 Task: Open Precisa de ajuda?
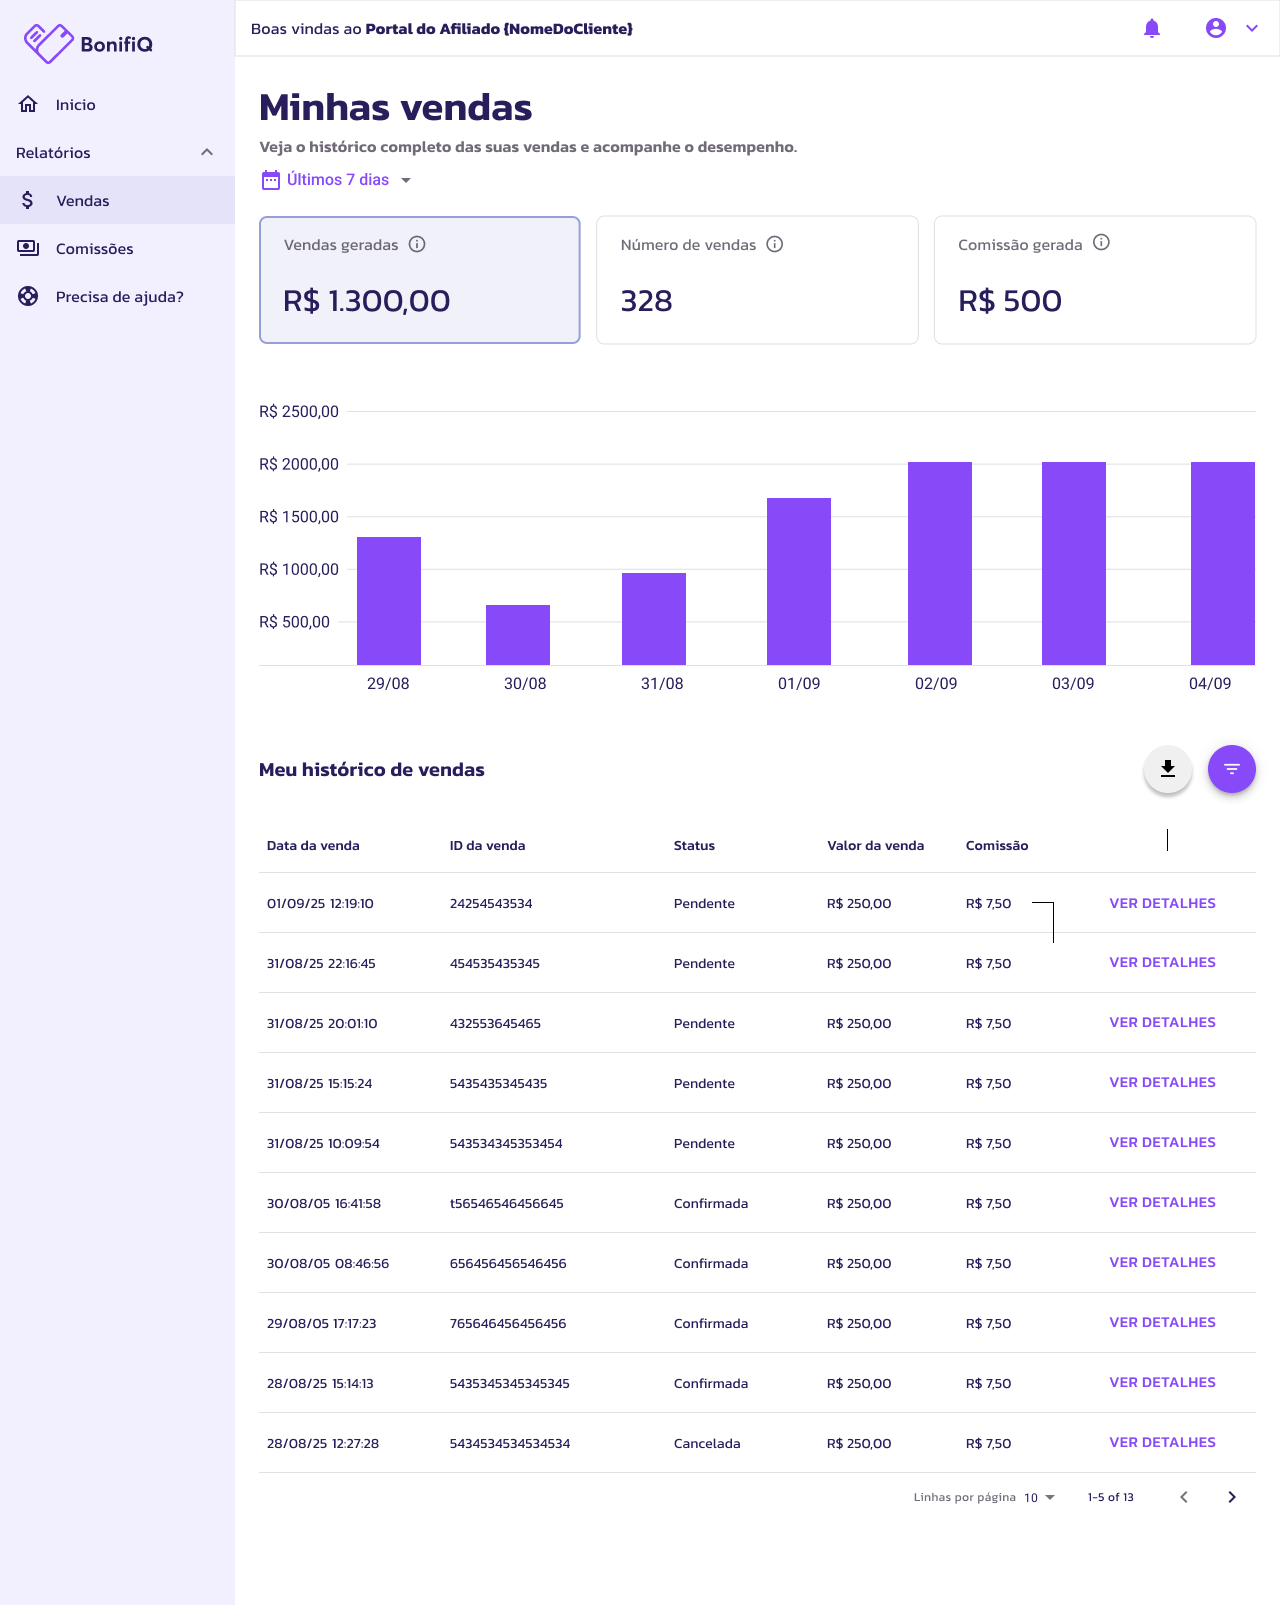coord(117,296)
